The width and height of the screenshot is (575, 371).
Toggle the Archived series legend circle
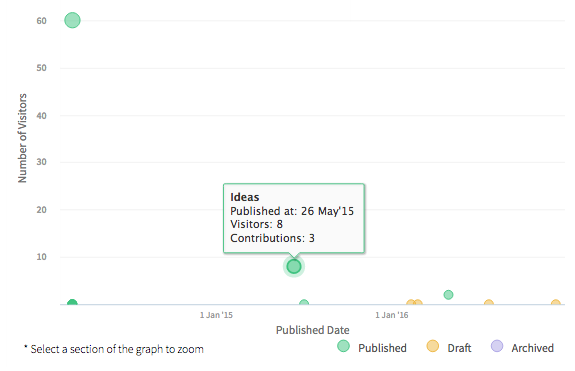(497, 346)
